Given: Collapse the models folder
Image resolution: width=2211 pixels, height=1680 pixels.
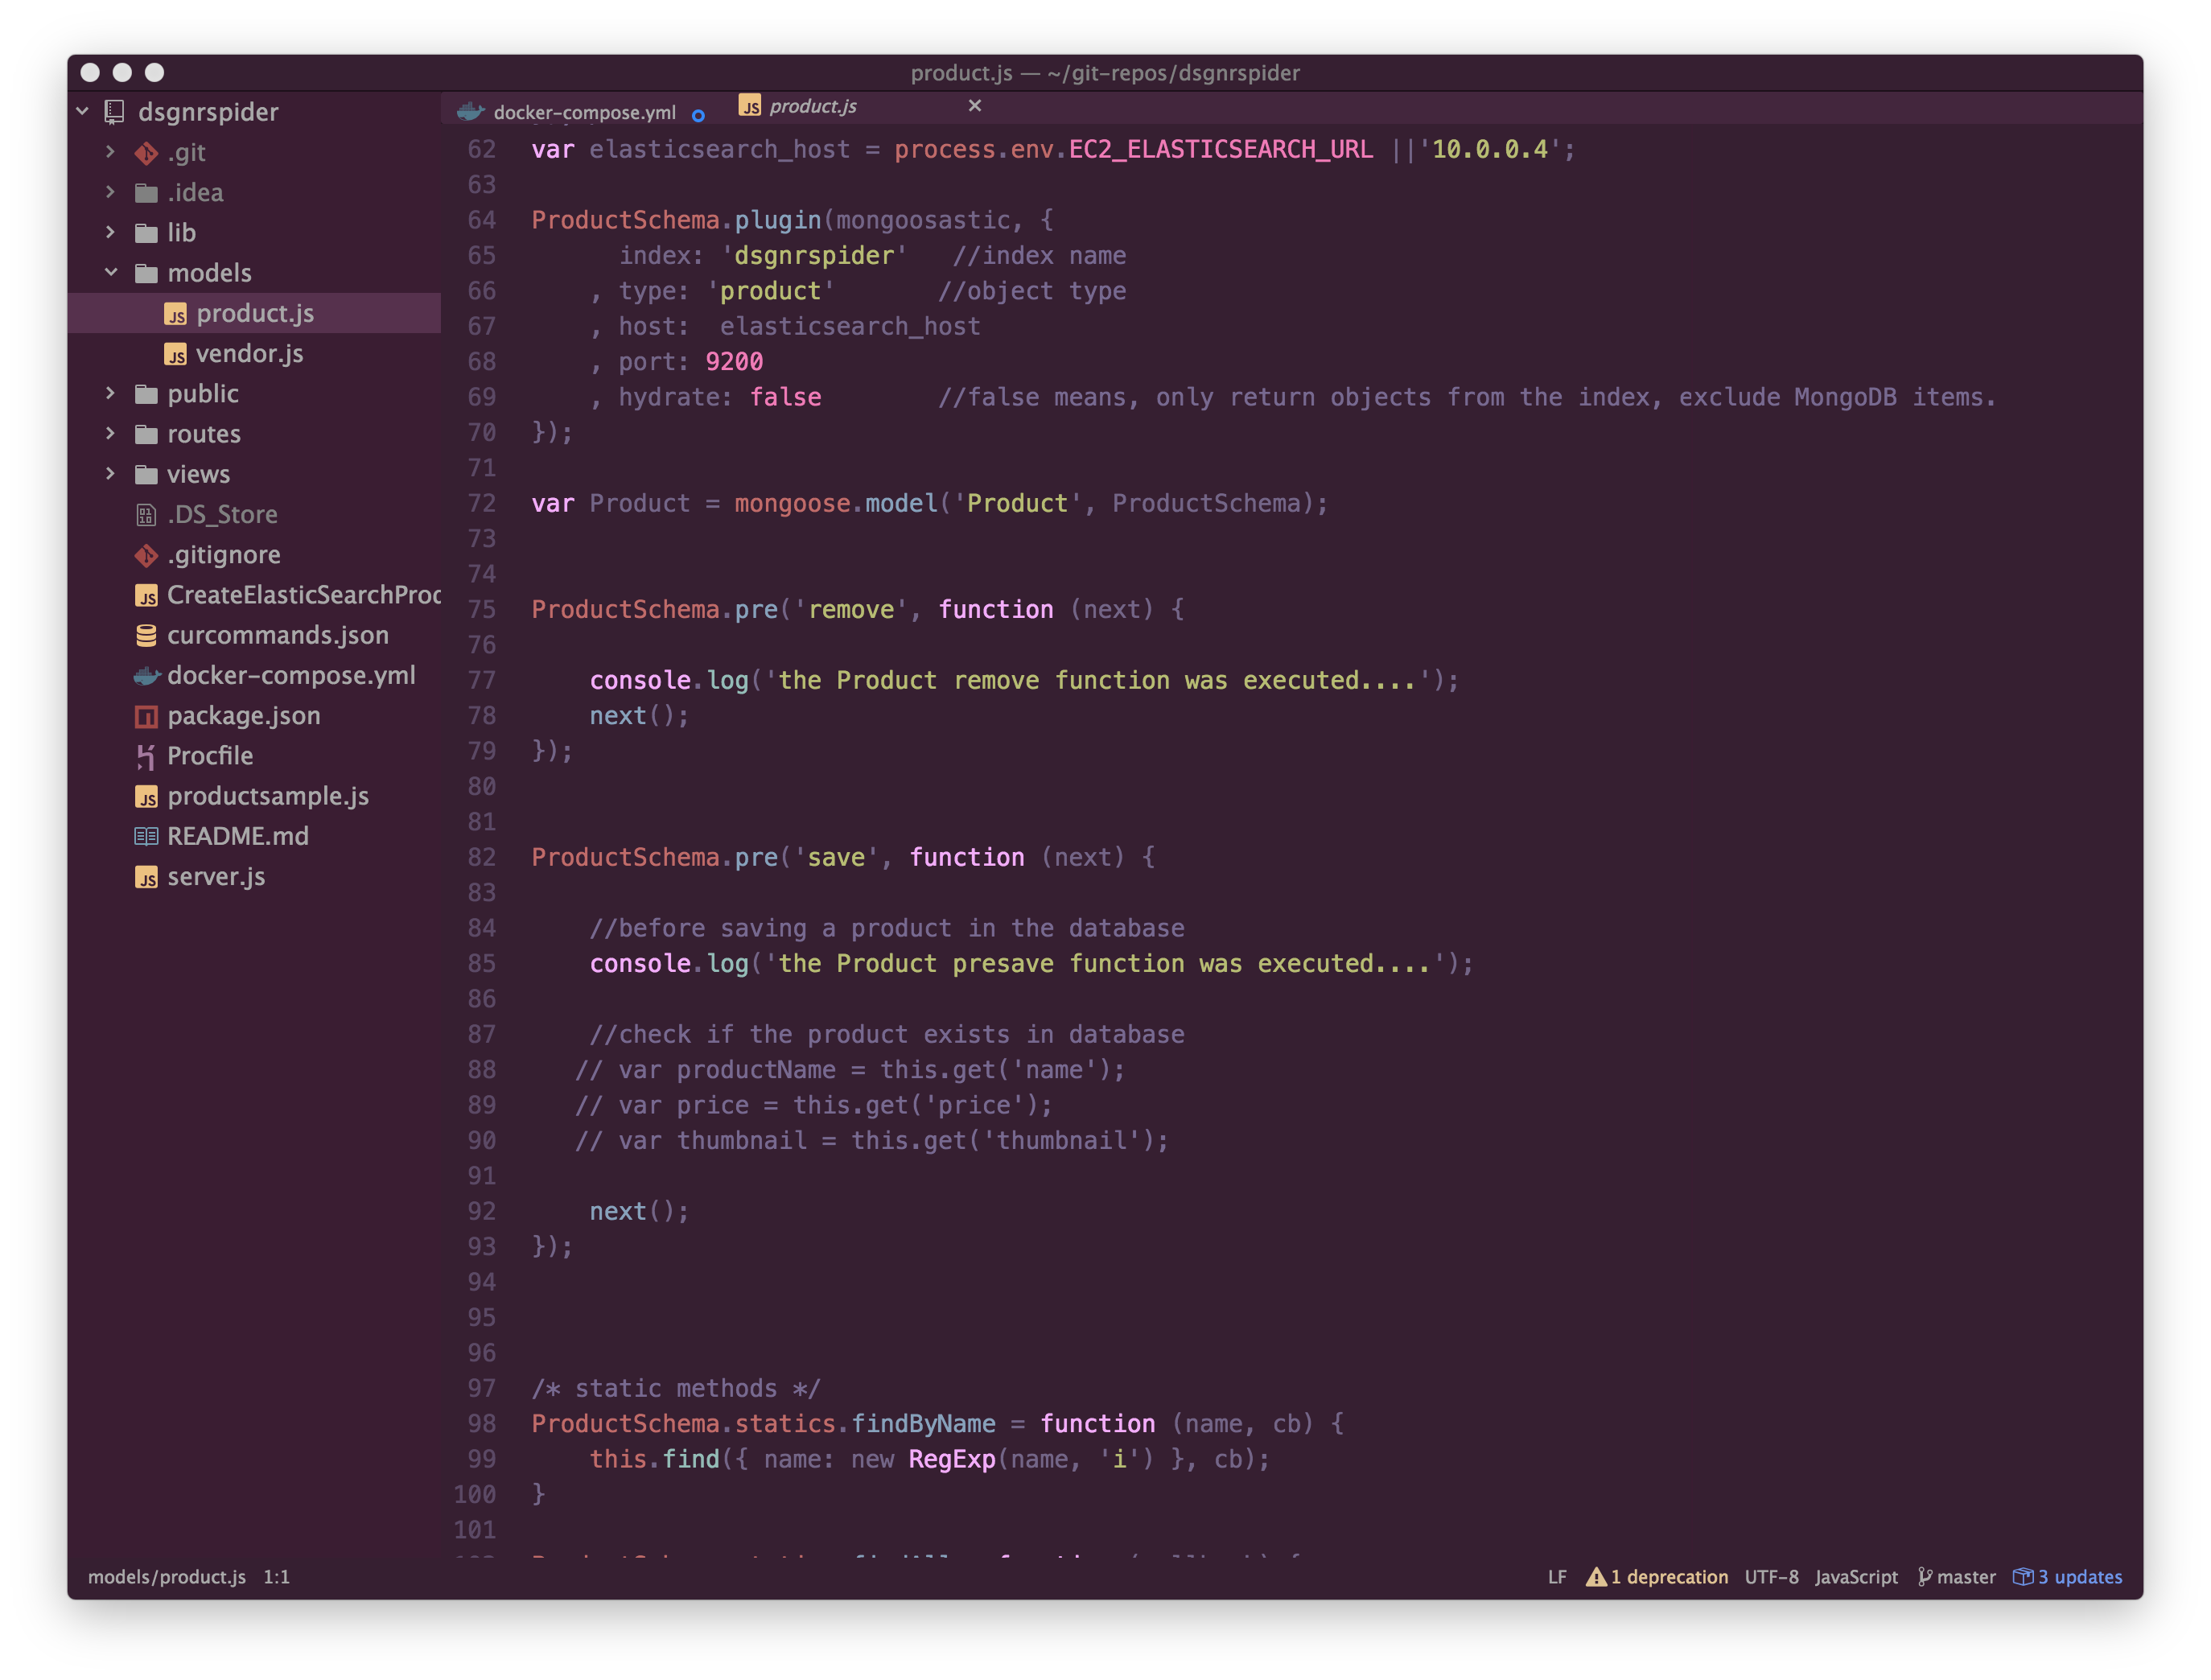Looking at the screenshot, I should pyautogui.click(x=111, y=272).
